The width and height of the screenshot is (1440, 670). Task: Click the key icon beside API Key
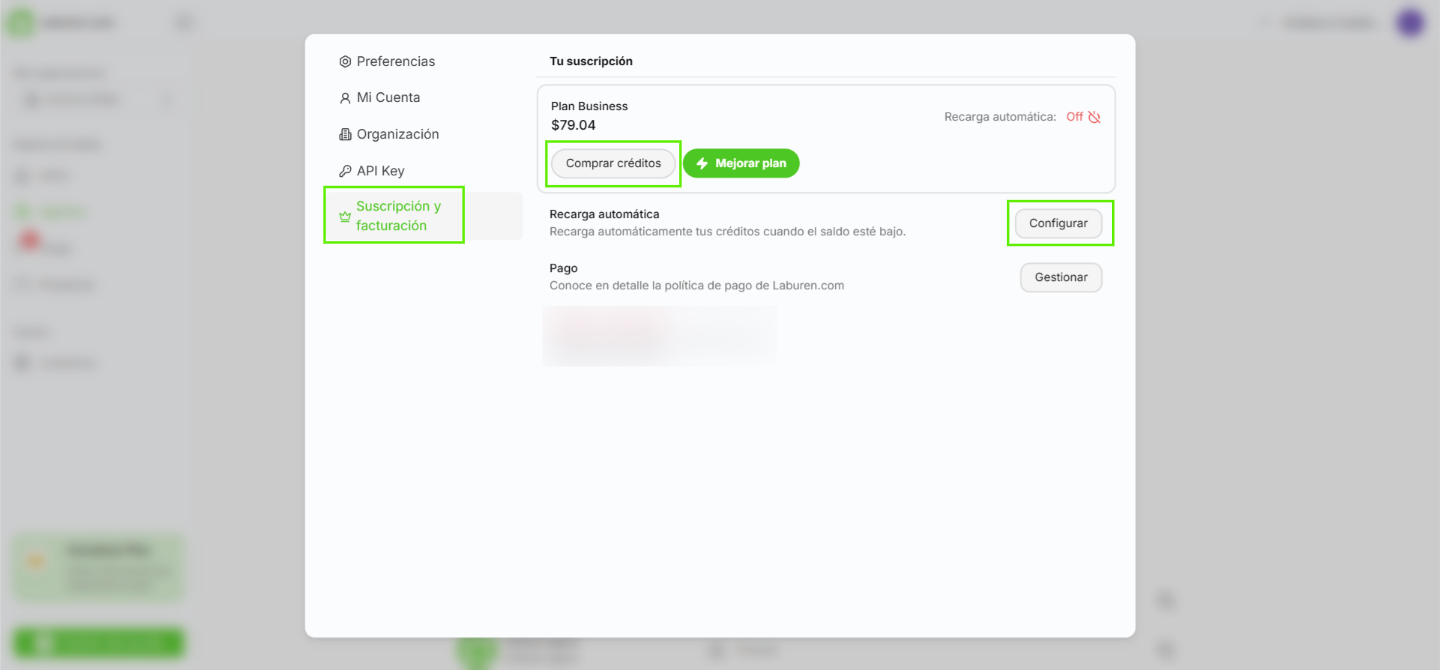click(x=345, y=171)
